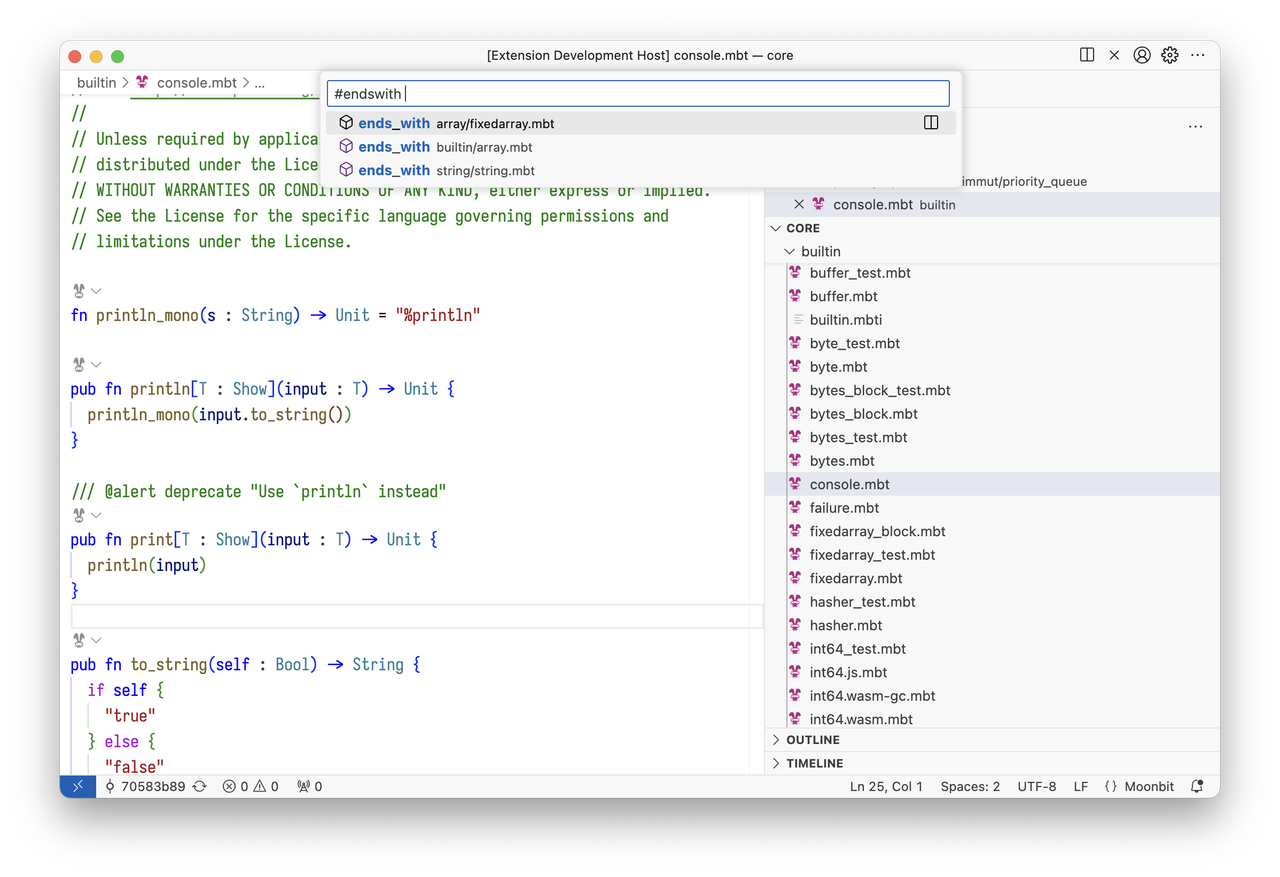The height and width of the screenshot is (877, 1280).
Task: Close console.mbt in open editors list
Action: point(799,204)
